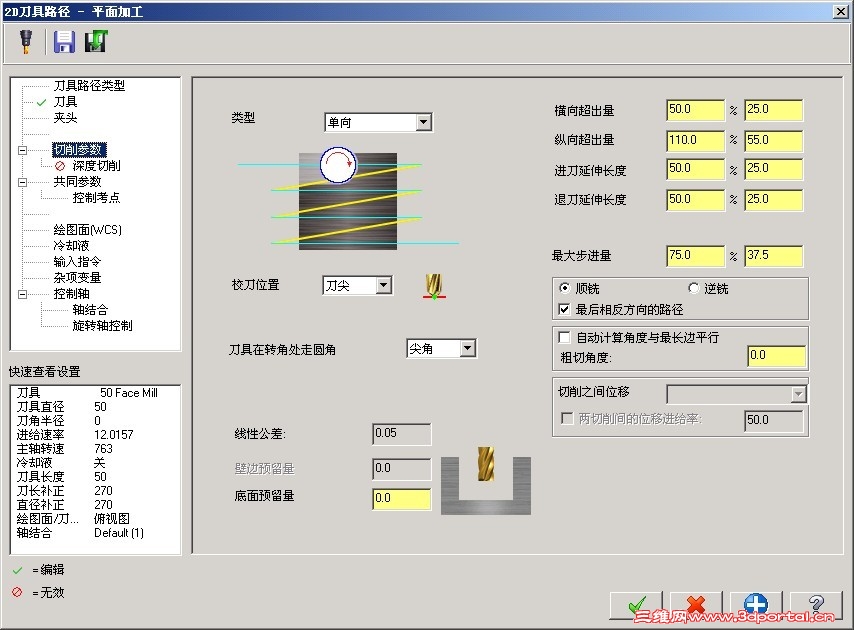This screenshot has width=854, height=630.
Task: Enable 逆铣 milling direction
Action: click(694, 288)
